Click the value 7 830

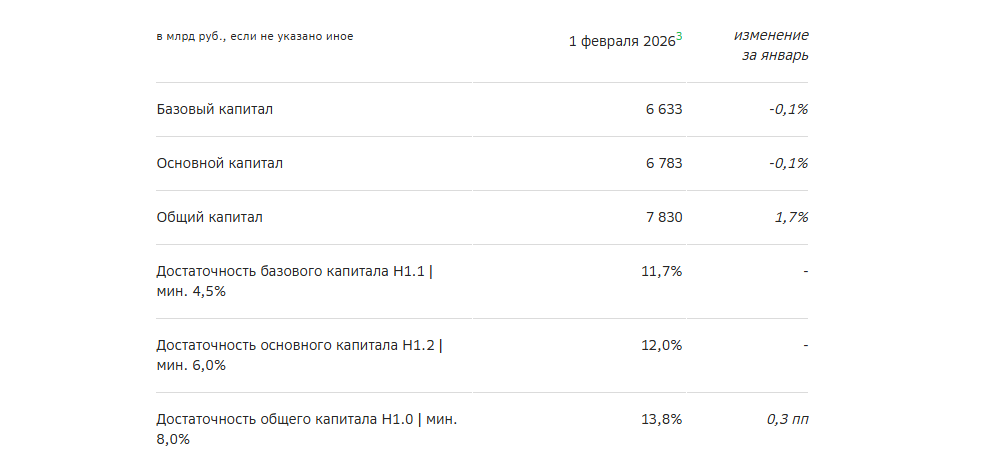[x=664, y=217]
